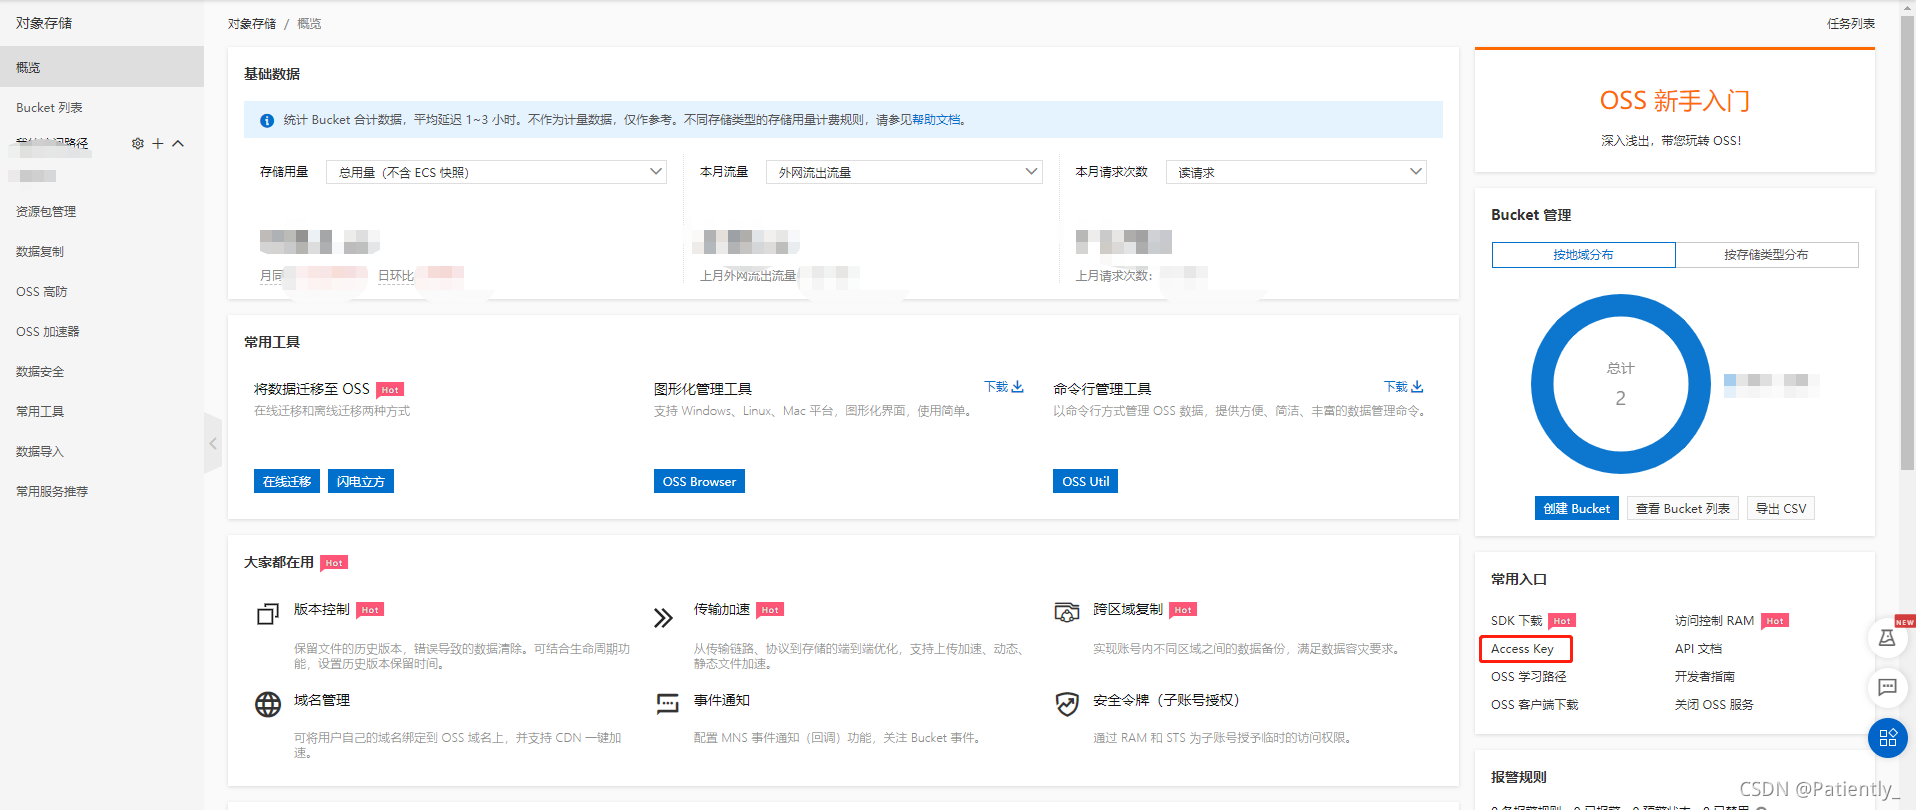Open API 文档 link
This screenshot has width=1916, height=810.
pyautogui.click(x=1699, y=649)
